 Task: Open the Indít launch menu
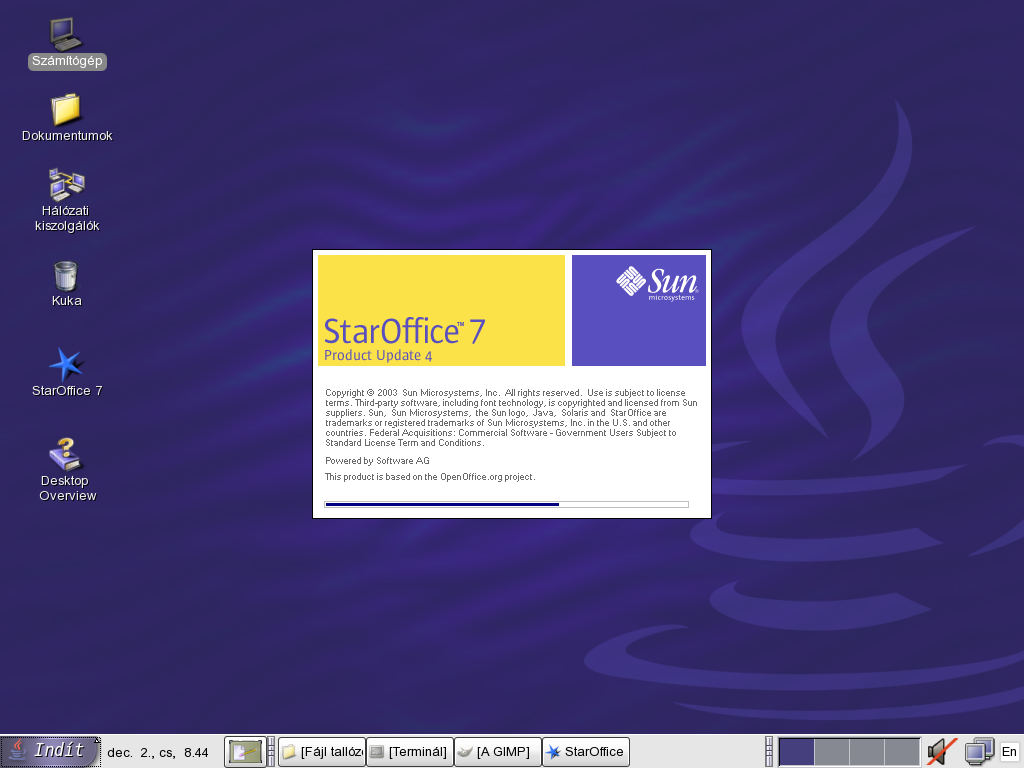[x=50, y=751]
